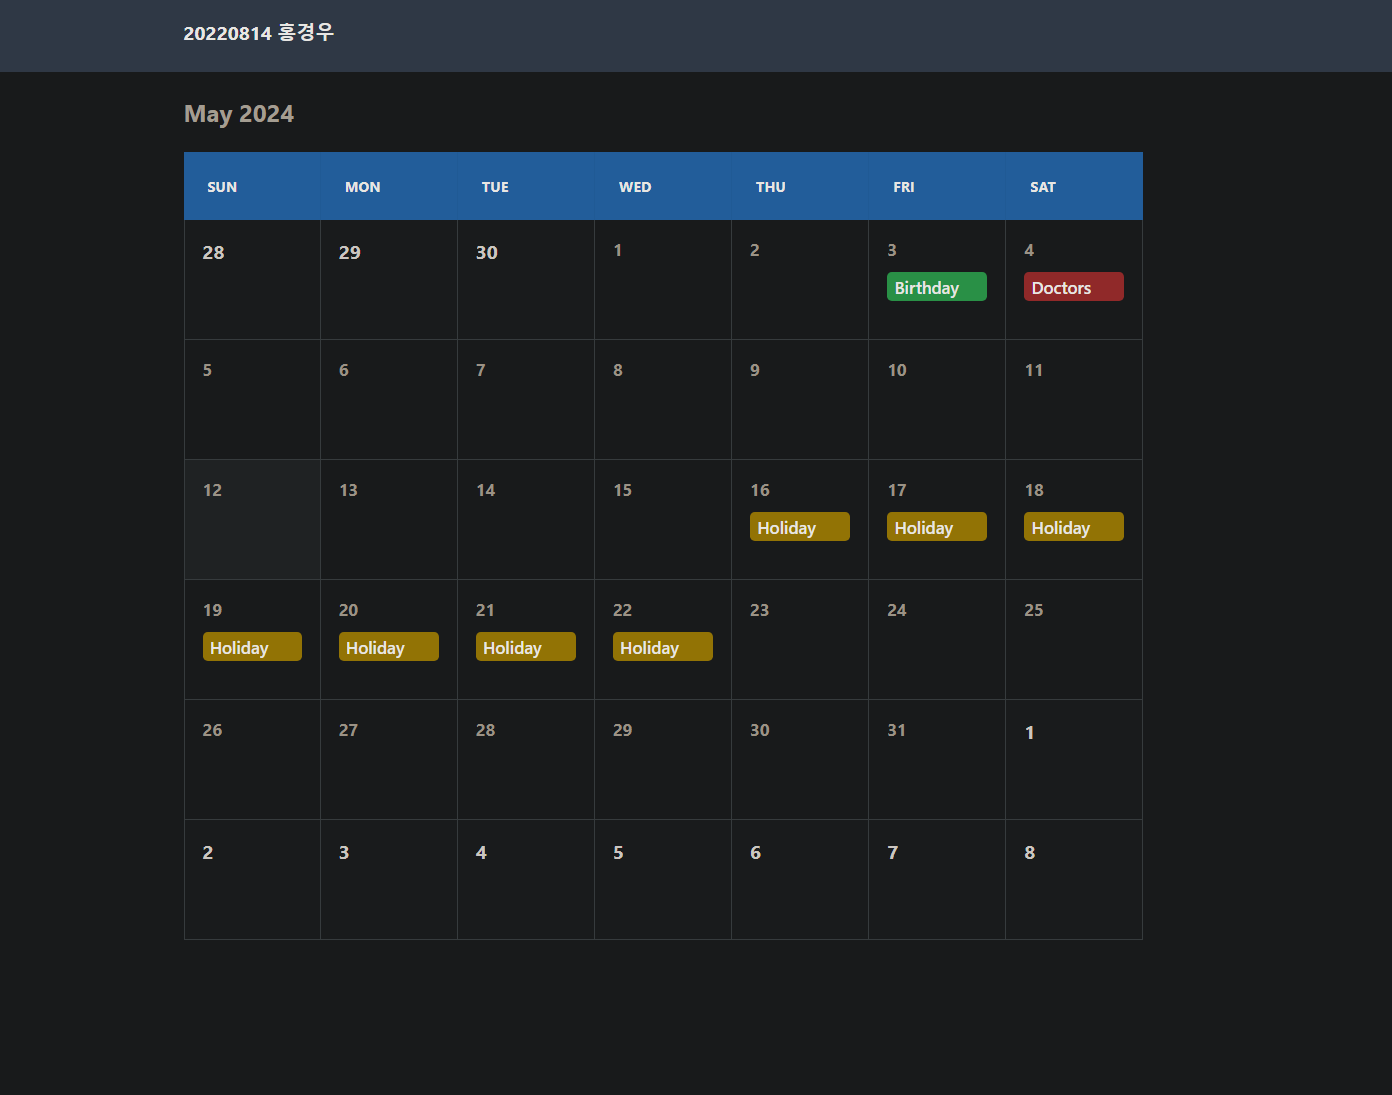Select the May 8 day cell
The image size is (1392, 1095).
[x=663, y=400]
